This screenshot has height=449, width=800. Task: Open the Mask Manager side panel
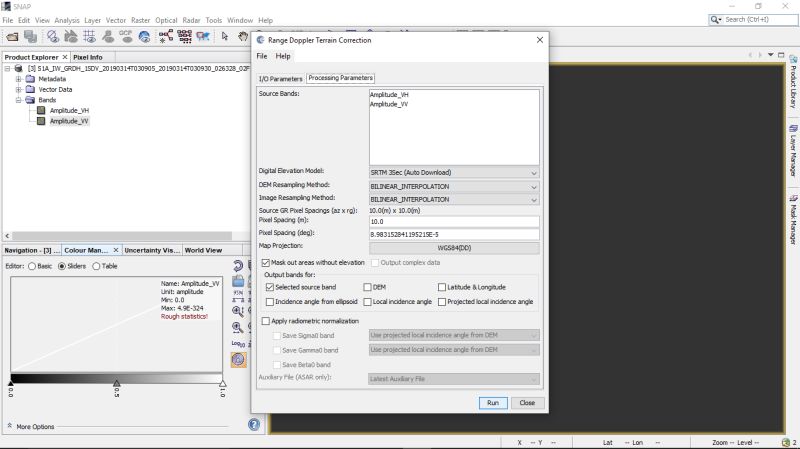tap(793, 219)
